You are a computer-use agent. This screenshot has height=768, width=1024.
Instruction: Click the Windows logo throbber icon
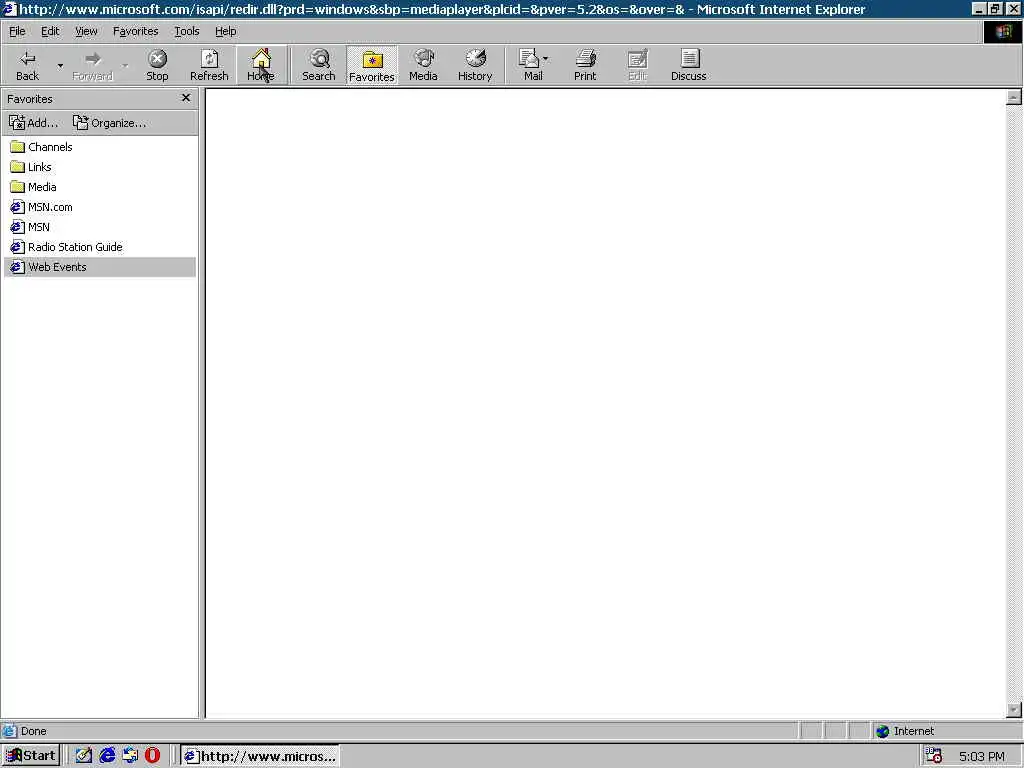(1002, 32)
